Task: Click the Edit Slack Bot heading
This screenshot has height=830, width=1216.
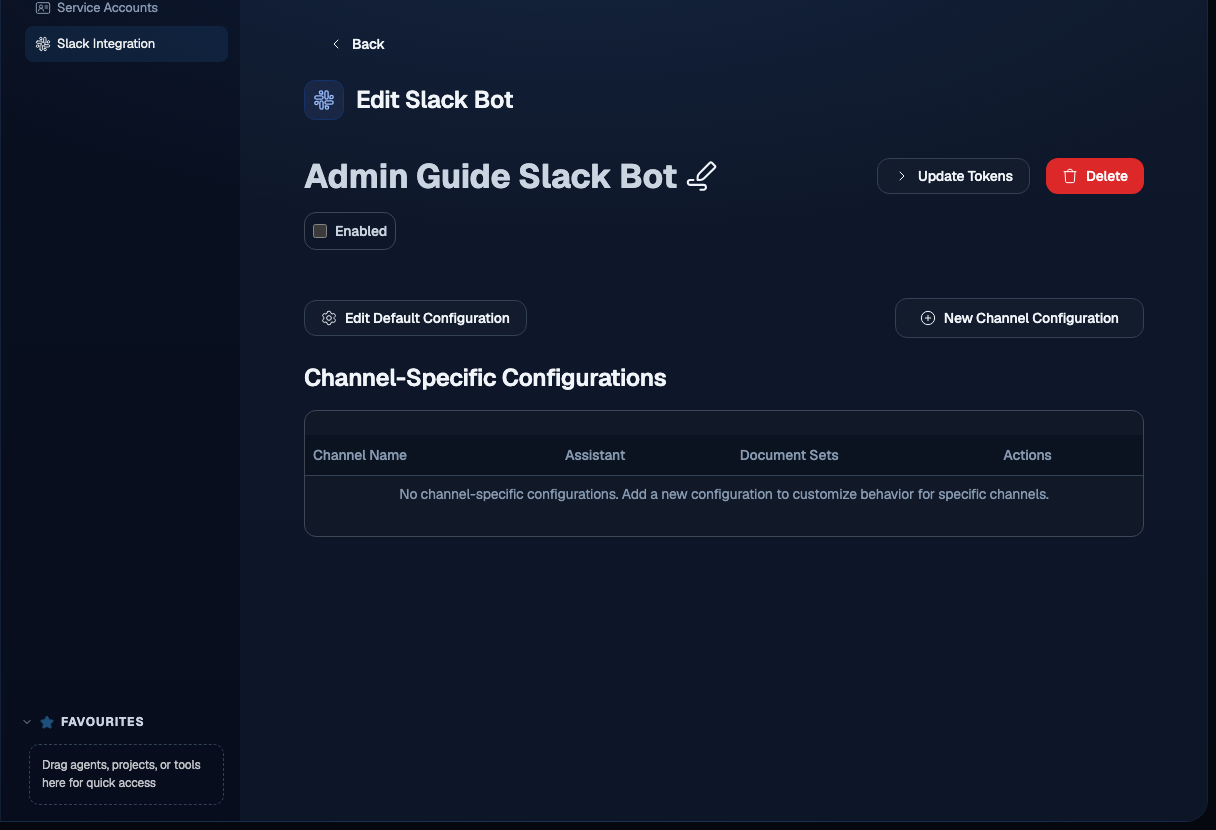Action: click(435, 100)
